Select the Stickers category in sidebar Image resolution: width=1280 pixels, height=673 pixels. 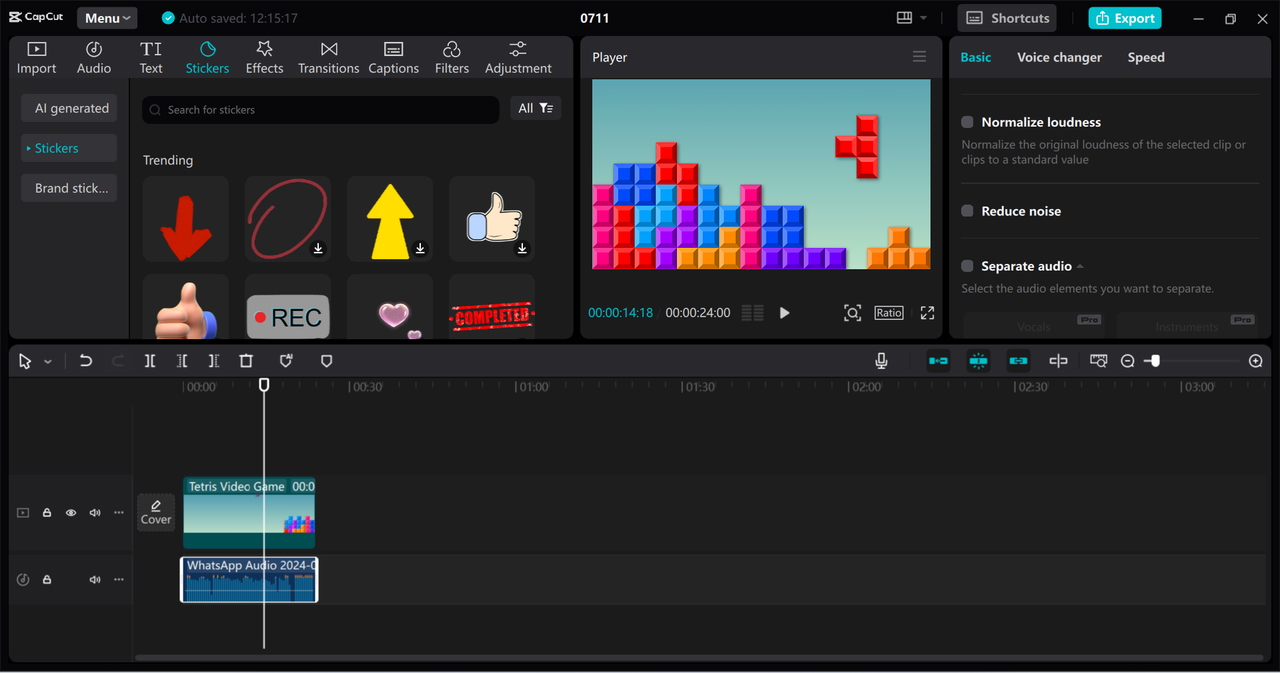click(70, 148)
